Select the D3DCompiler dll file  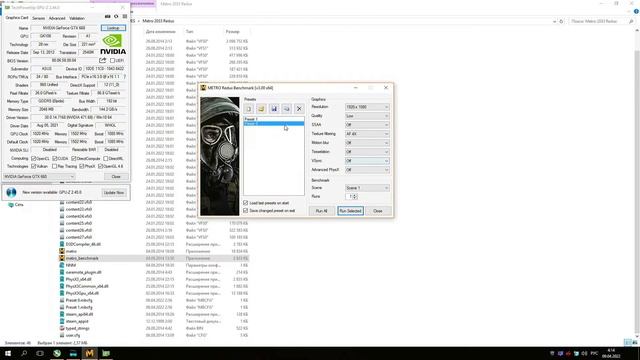[x=83, y=244]
